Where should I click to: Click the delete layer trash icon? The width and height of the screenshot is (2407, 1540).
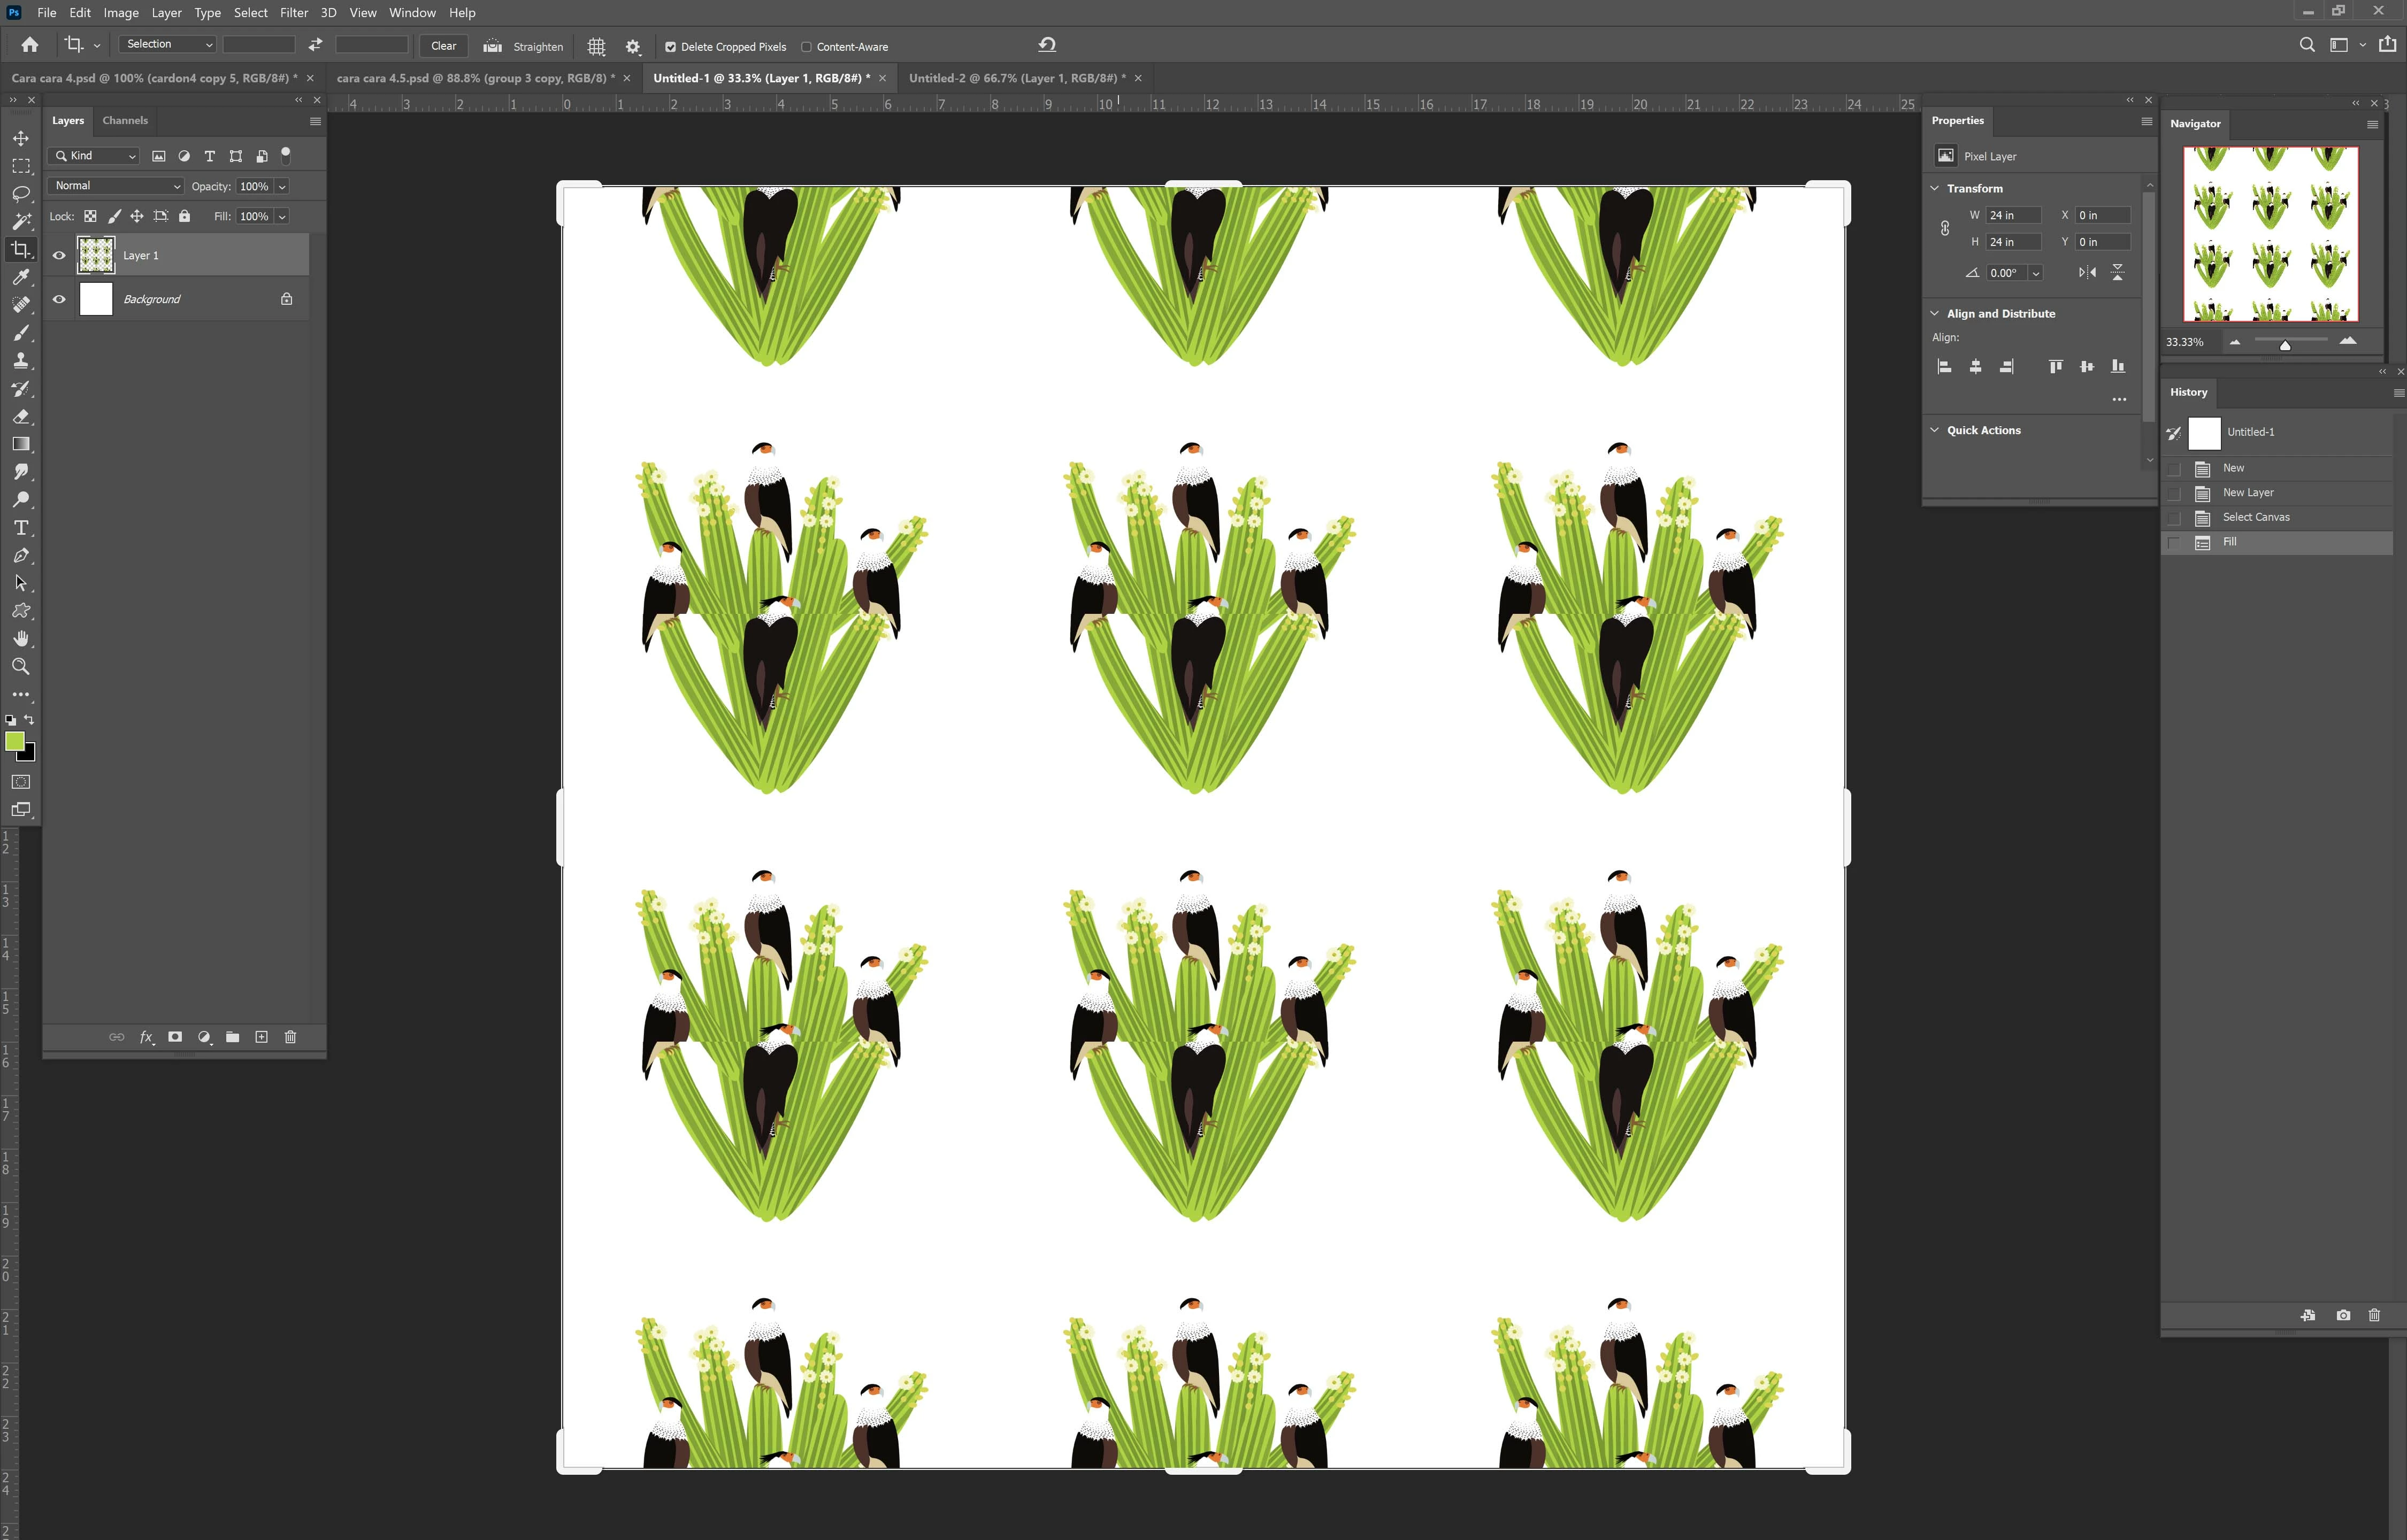click(x=290, y=1037)
